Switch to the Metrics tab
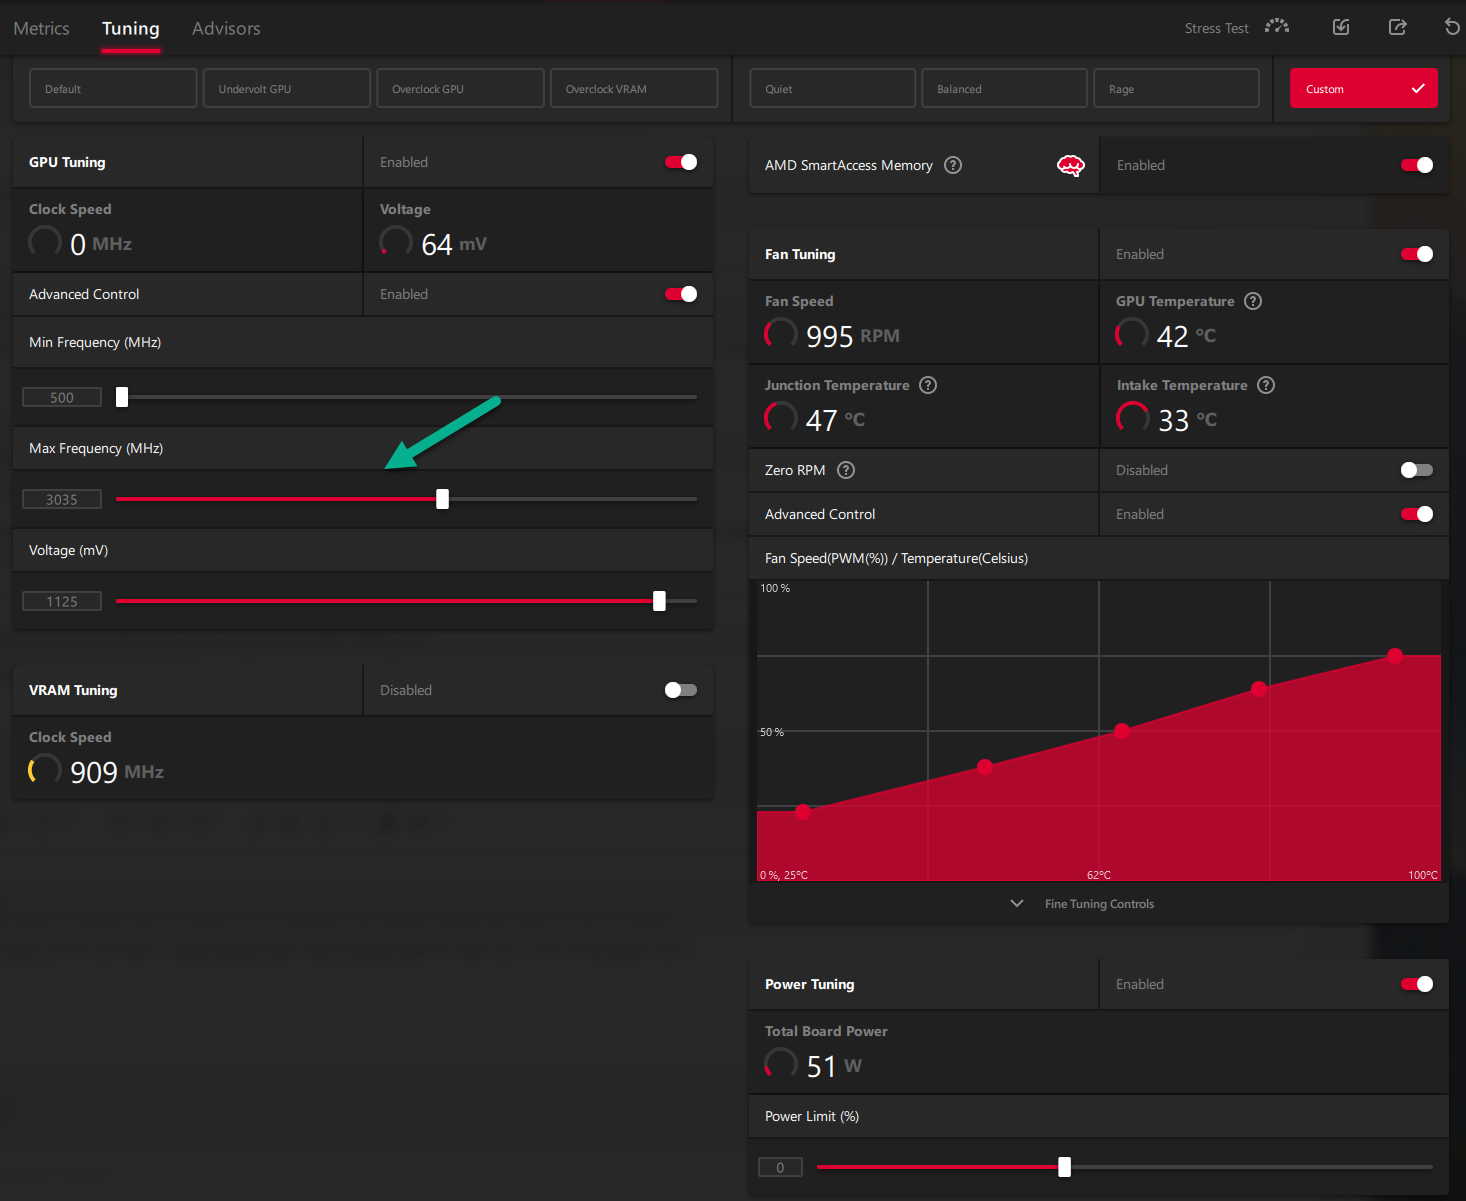Viewport: 1466px width, 1201px height. (x=41, y=28)
